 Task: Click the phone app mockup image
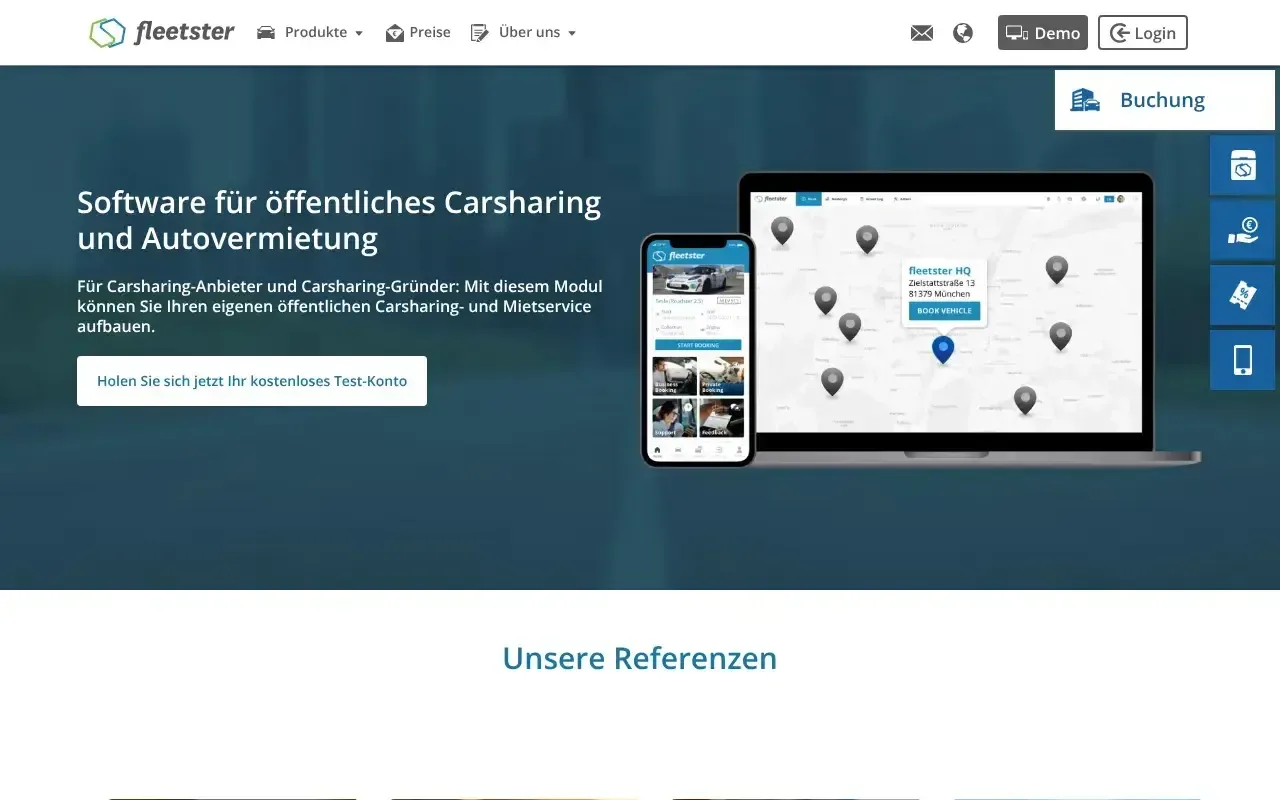[698, 350]
